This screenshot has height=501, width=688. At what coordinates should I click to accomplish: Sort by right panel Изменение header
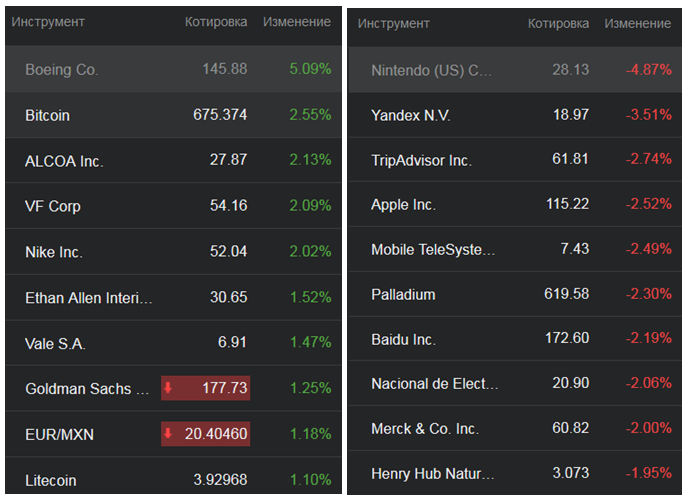638,23
